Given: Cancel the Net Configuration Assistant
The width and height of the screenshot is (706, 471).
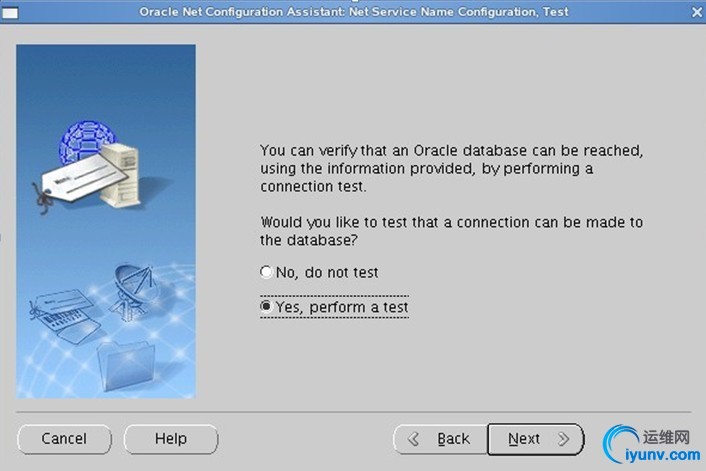Looking at the screenshot, I should pos(64,439).
